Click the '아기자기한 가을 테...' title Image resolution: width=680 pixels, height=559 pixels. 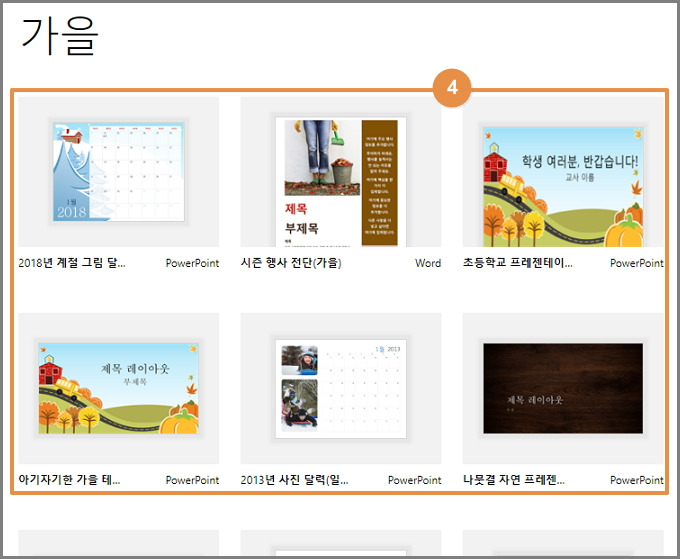(x=69, y=480)
